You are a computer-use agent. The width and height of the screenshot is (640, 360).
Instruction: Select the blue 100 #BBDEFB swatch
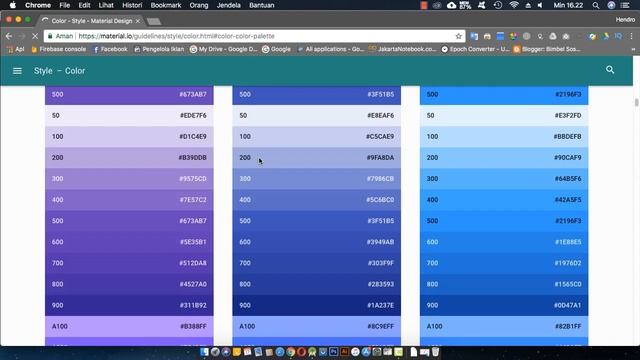(504, 136)
